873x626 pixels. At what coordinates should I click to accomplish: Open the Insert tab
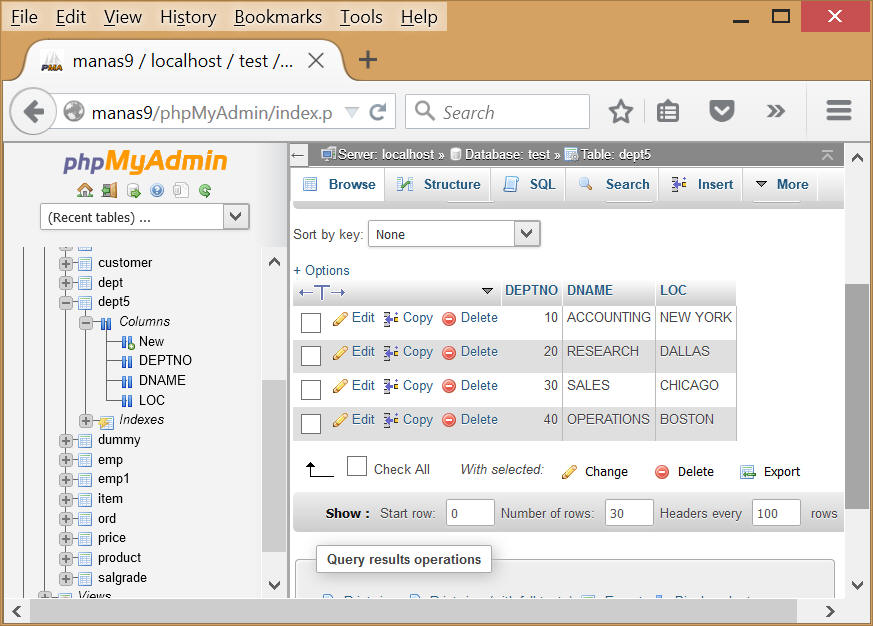click(702, 184)
